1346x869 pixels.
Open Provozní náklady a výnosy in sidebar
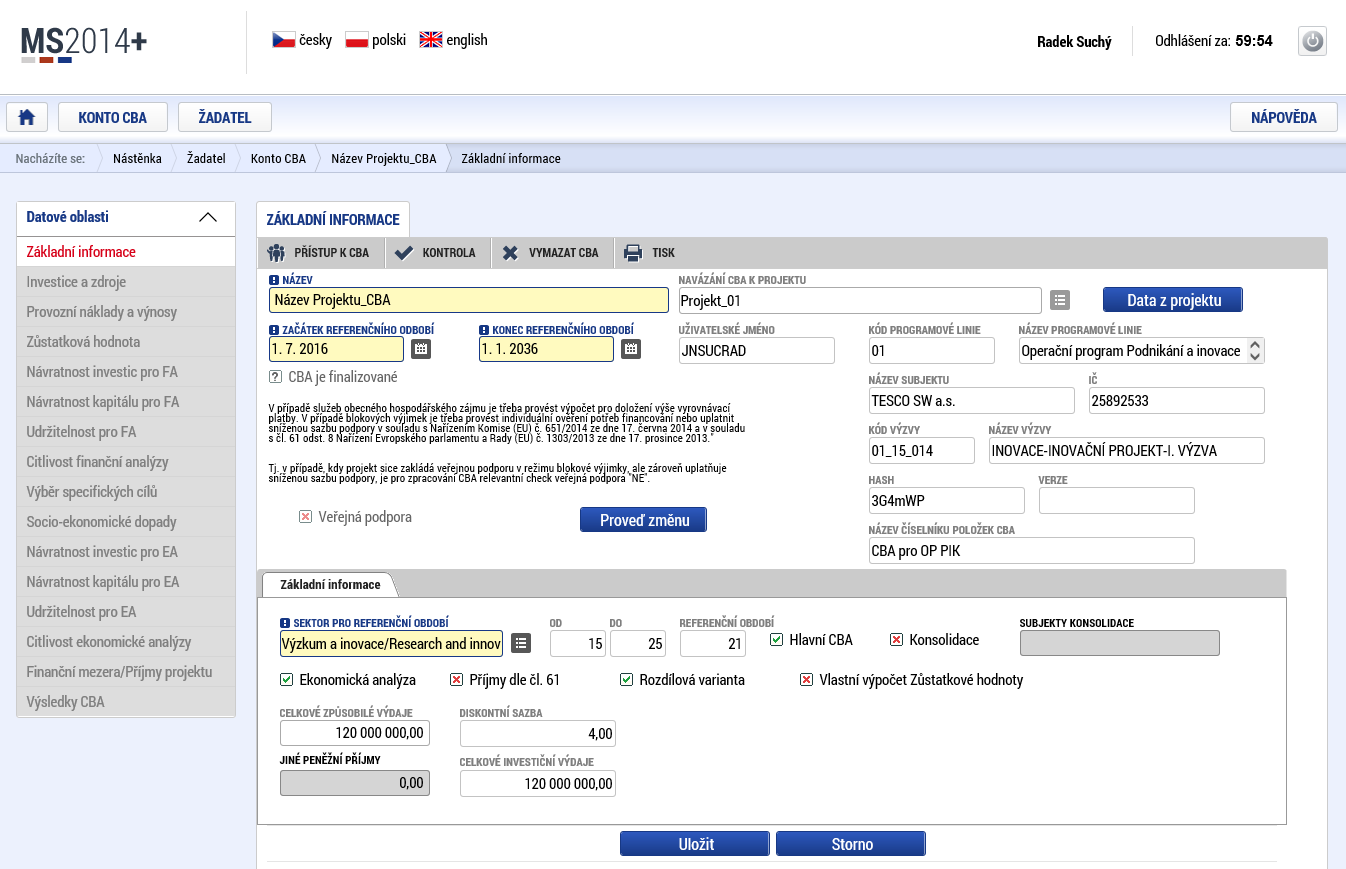[x=126, y=312]
